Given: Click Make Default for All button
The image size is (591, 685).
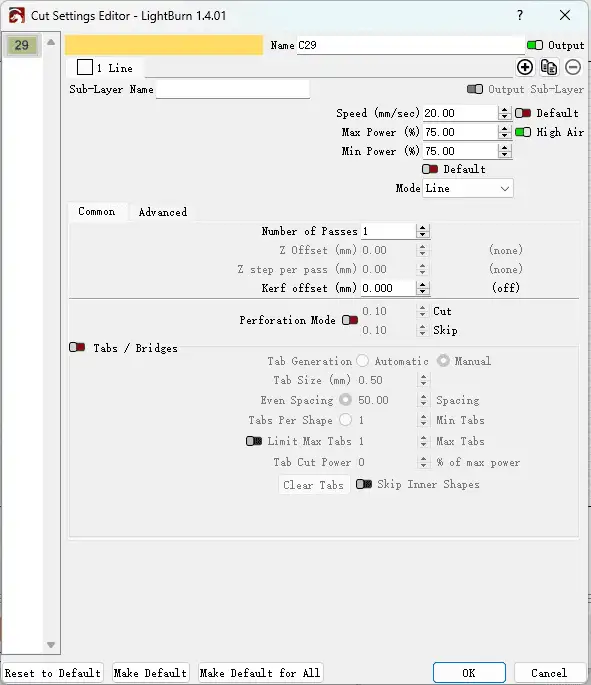Looking at the screenshot, I should click(260, 673).
